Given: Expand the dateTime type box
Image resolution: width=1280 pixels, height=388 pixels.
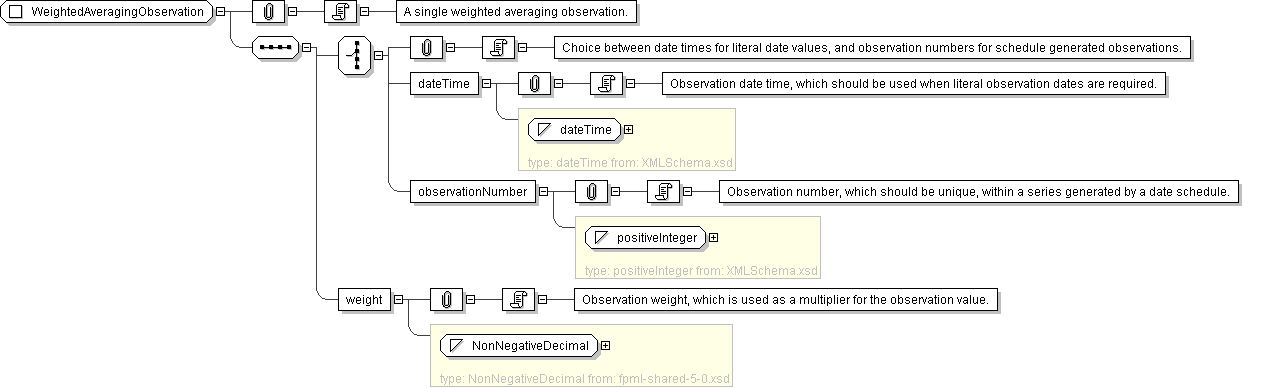Looking at the screenshot, I should pos(628,129).
